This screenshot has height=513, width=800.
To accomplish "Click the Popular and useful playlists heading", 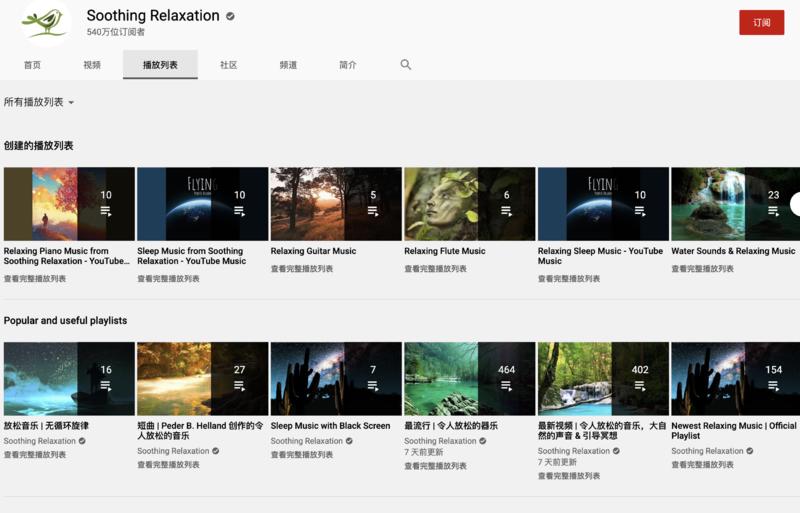I will tap(65, 321).
